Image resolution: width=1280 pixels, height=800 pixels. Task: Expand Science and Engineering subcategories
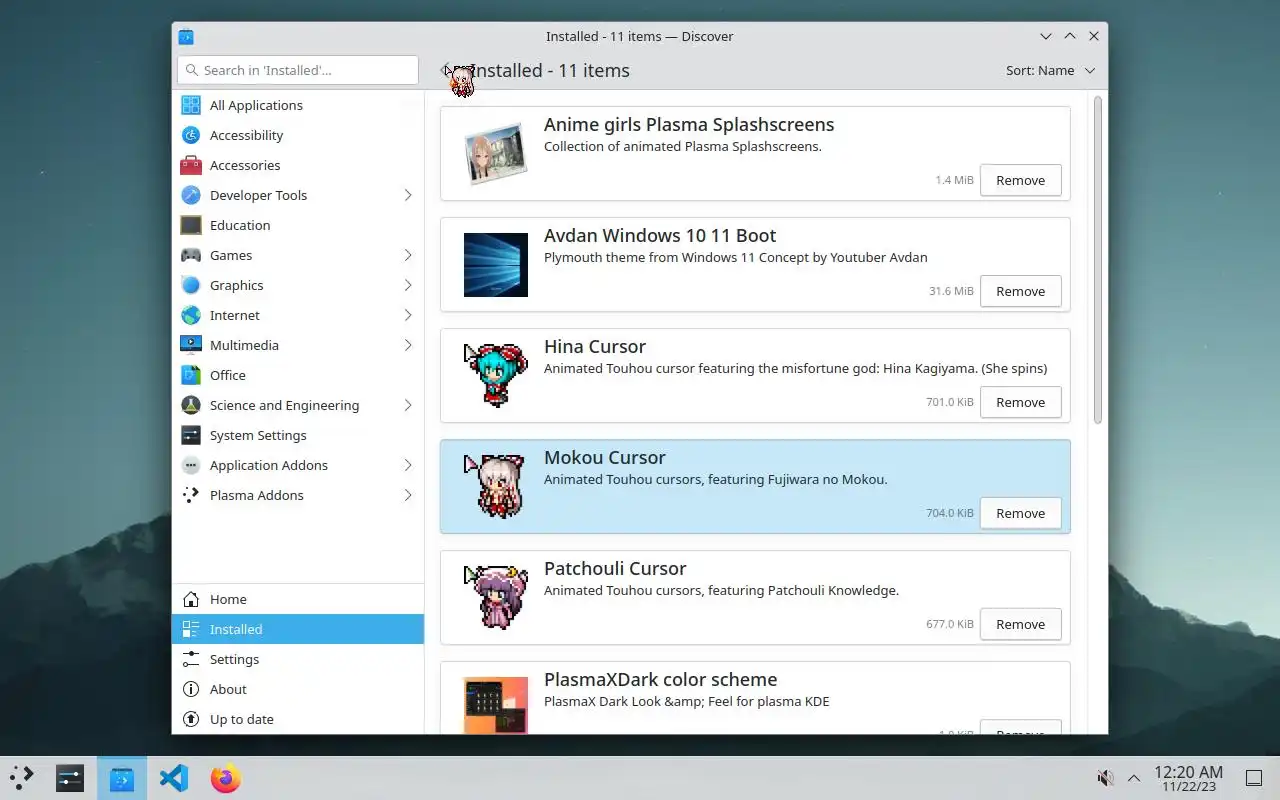[408, 405]
